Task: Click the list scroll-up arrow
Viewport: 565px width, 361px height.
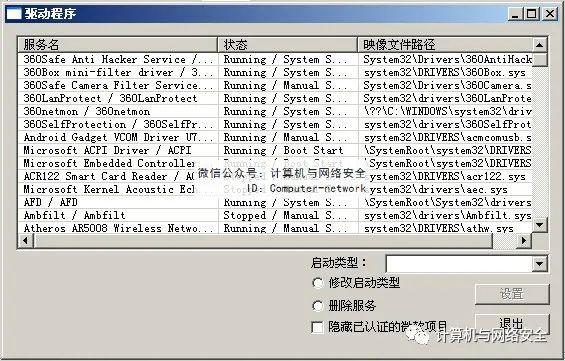Action: click(x=539, y=45)
